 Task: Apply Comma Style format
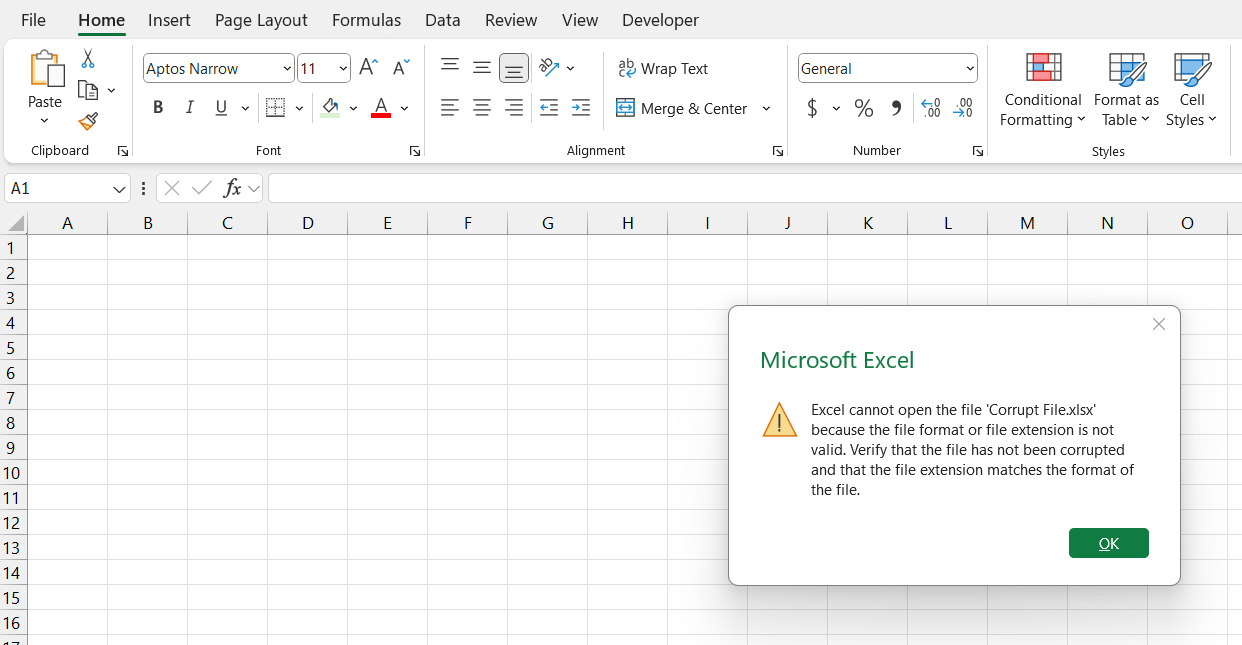click(x=896, y=108)
